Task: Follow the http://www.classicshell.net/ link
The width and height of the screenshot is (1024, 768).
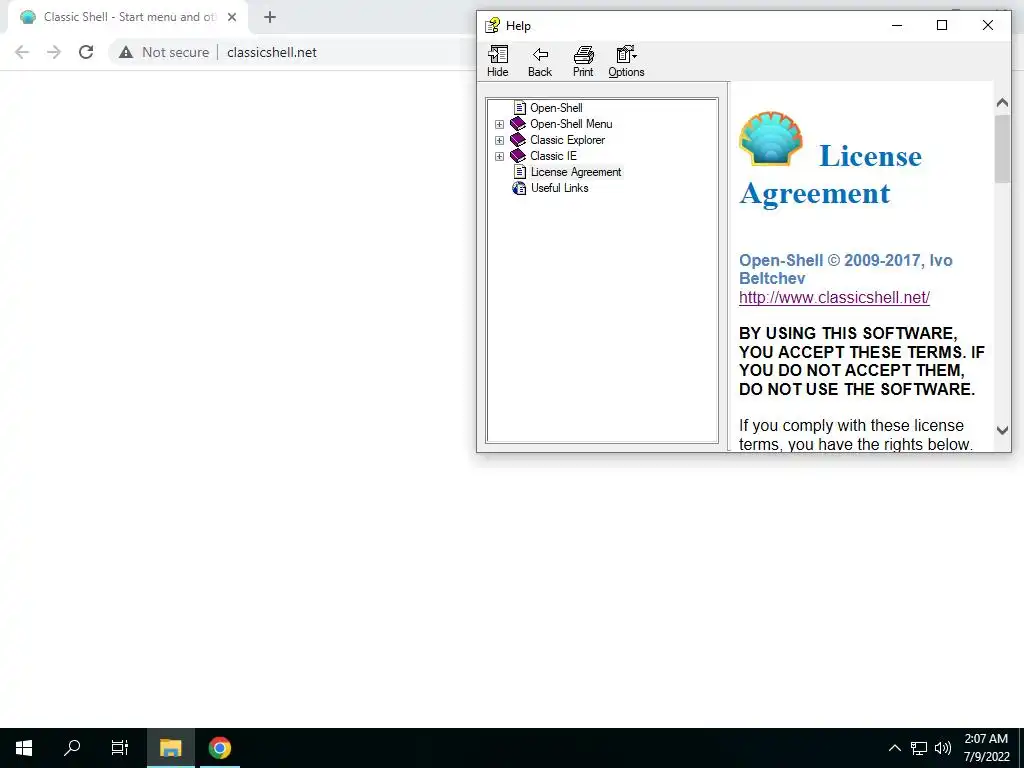Action: [834, 297]
